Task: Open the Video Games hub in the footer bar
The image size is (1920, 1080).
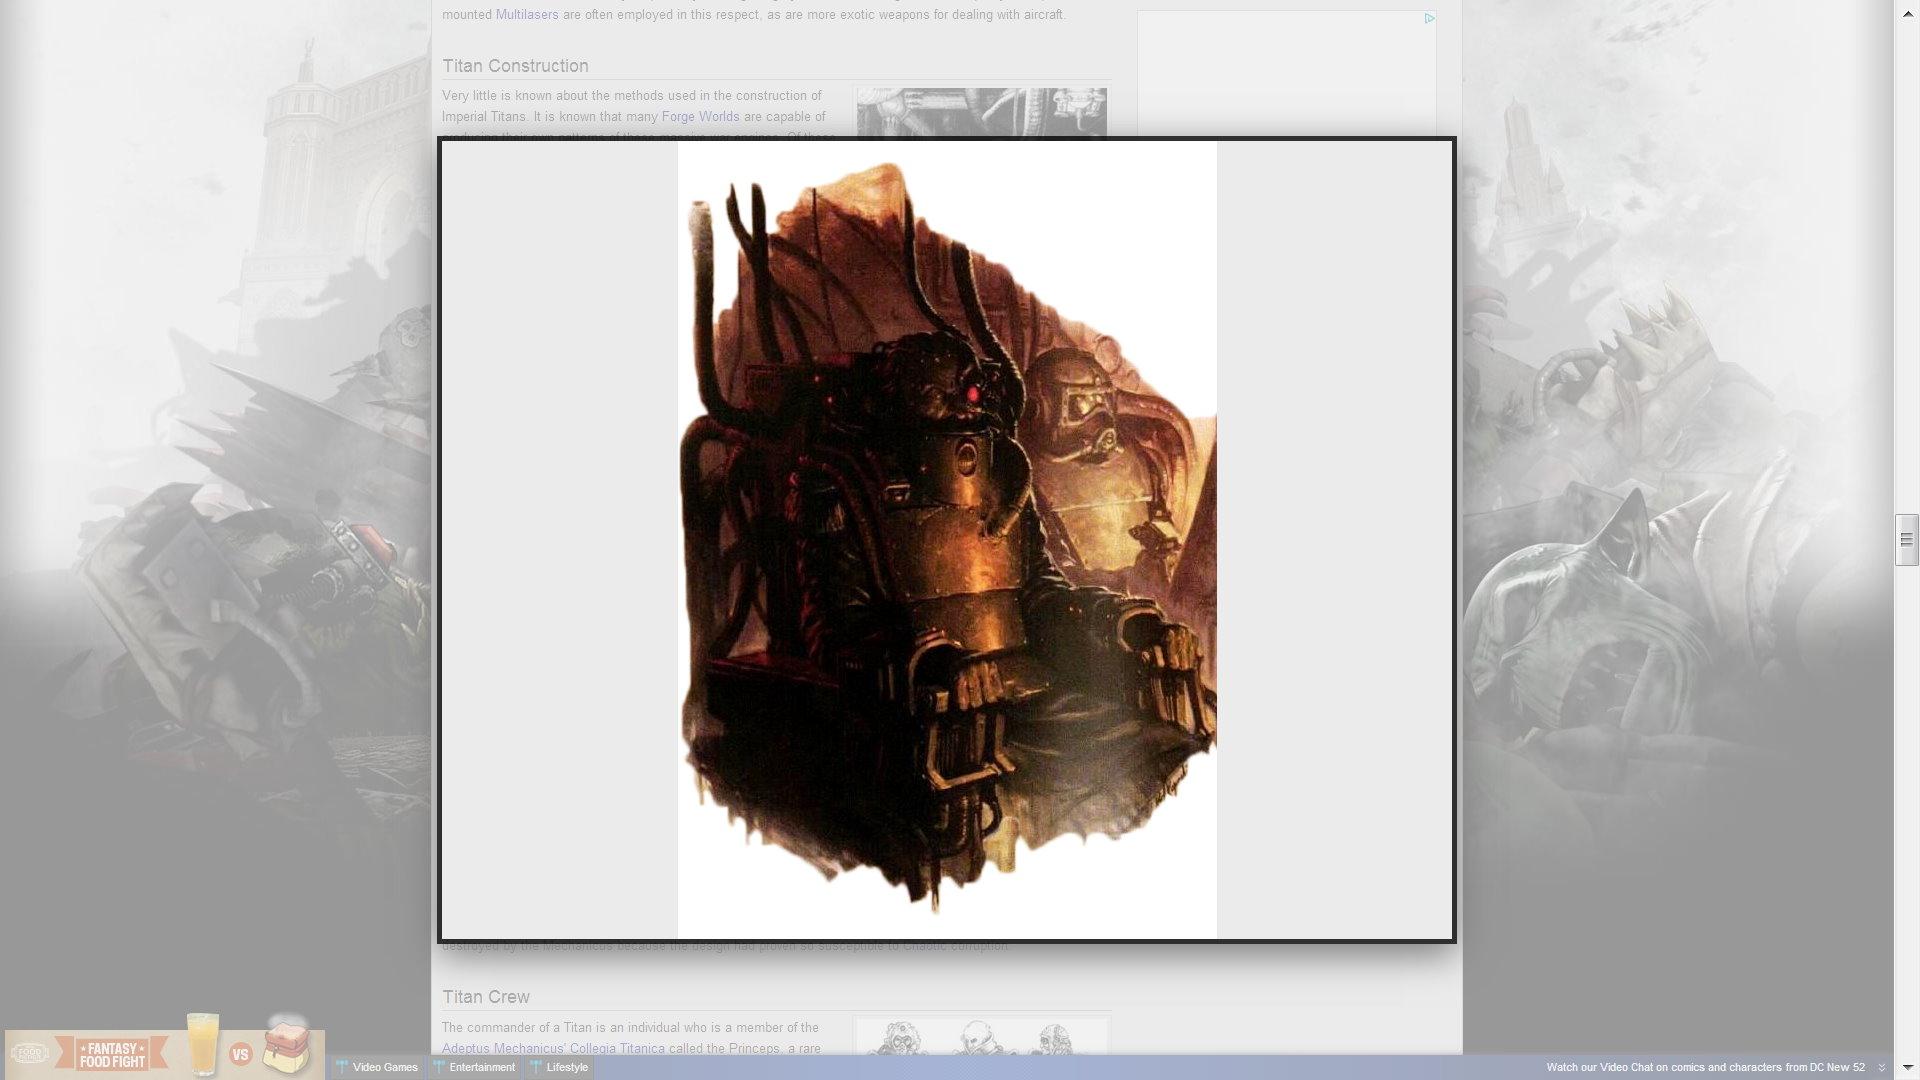Action: (x=376, y=1067)
